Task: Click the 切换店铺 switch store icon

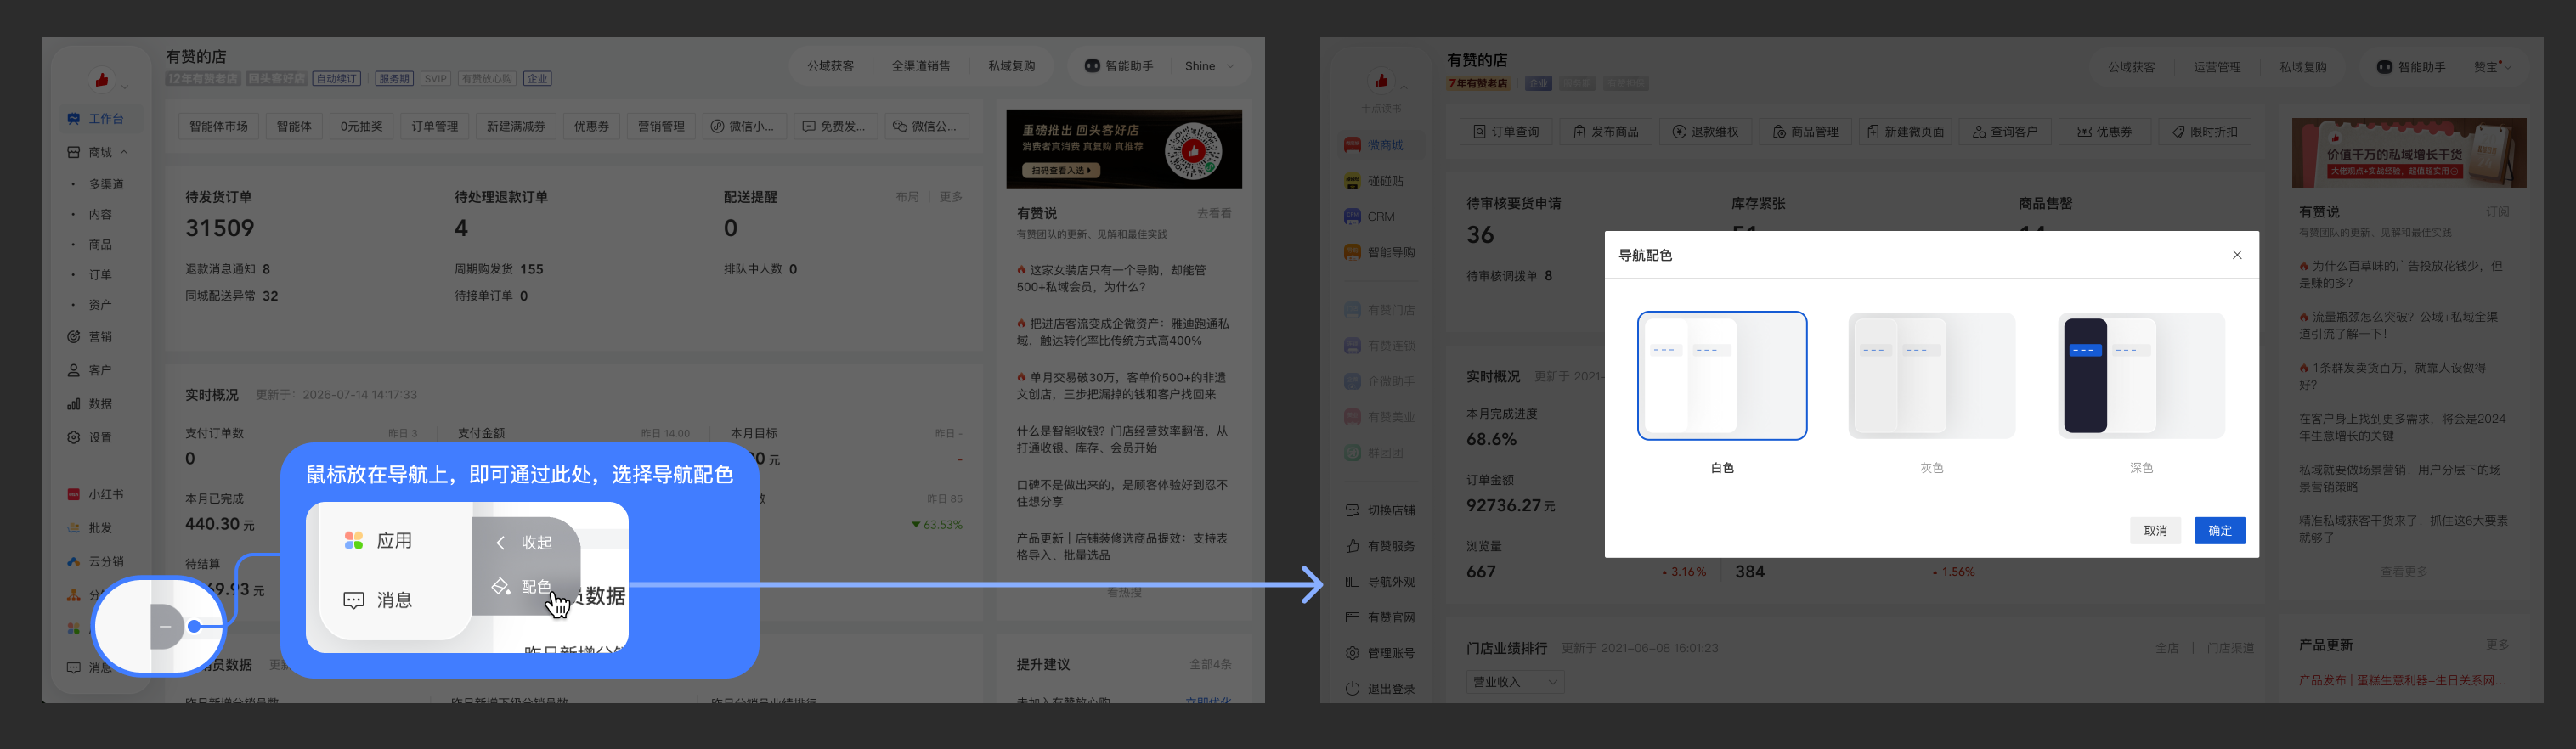Action: (x=1352, y=510)
